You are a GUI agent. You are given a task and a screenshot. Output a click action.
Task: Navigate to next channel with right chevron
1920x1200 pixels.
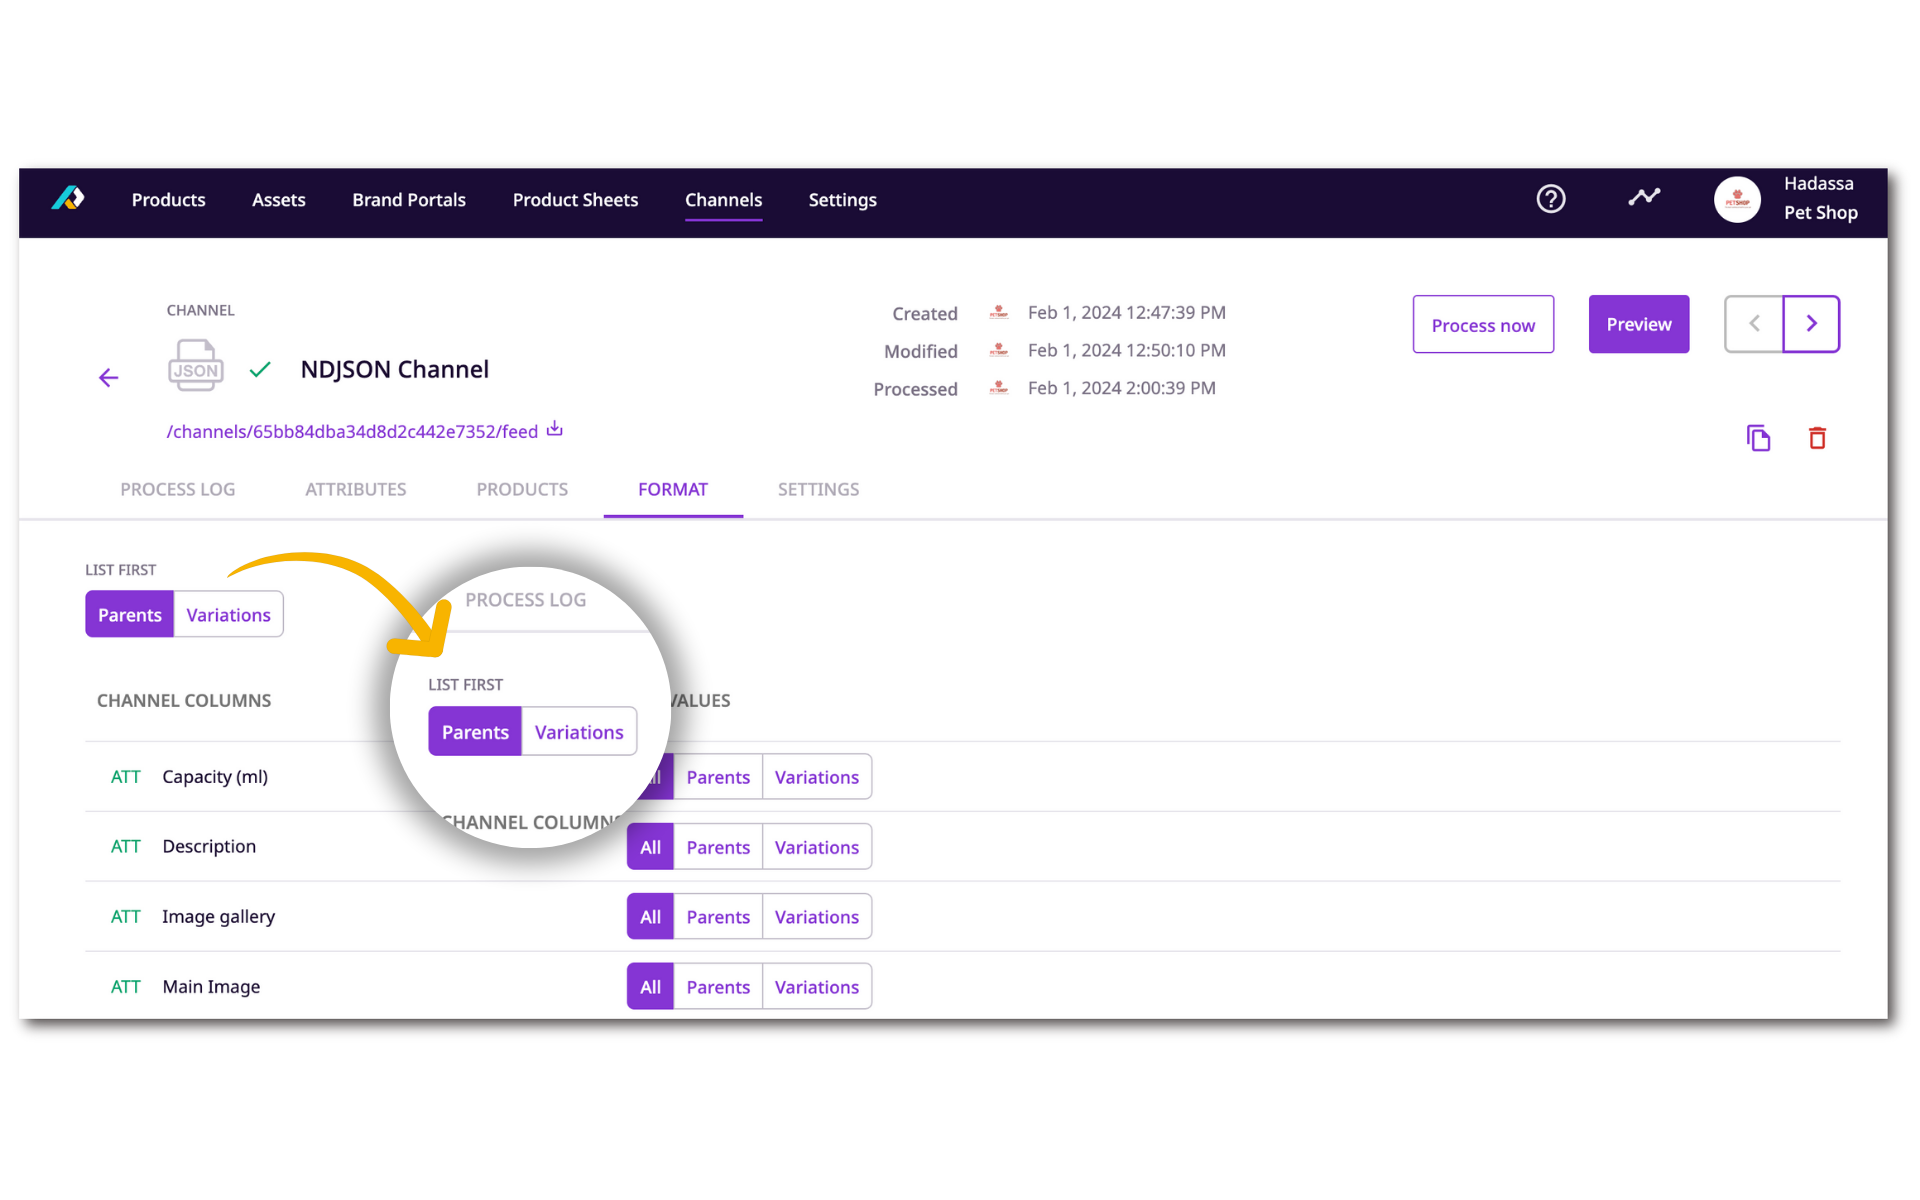[1811, 323]
